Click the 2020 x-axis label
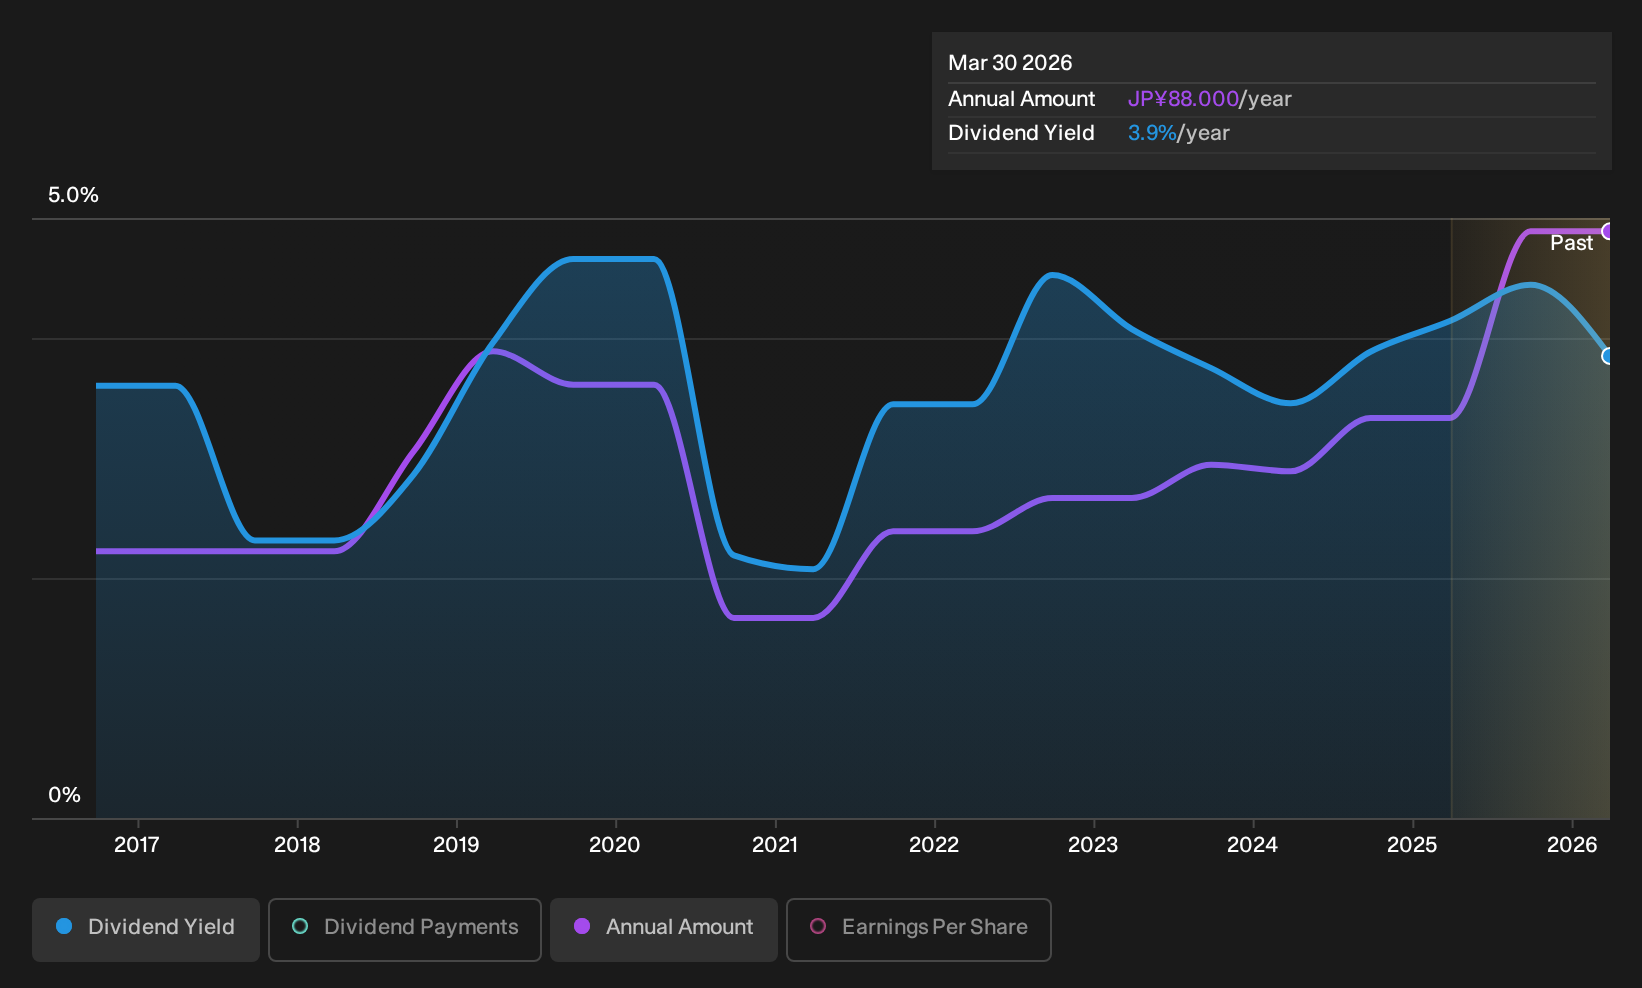The width and height of the screenshot is (1642, 988). pyautogui.click(x=615, y=845)
